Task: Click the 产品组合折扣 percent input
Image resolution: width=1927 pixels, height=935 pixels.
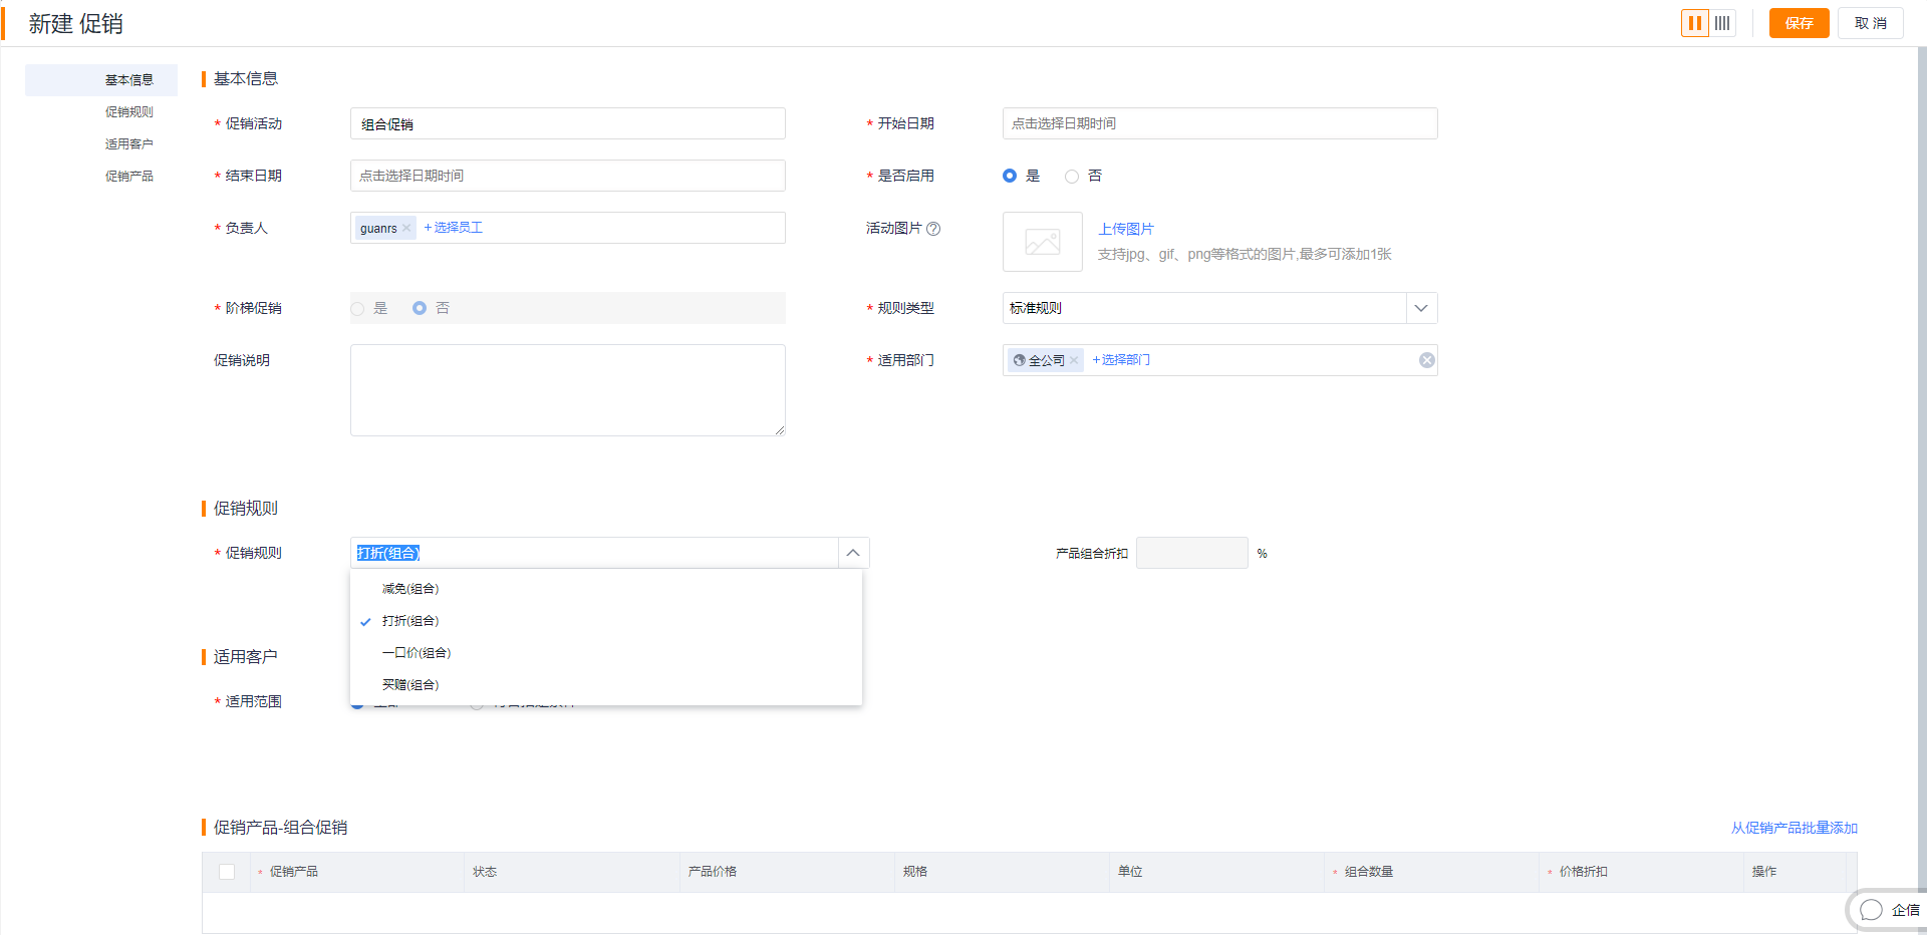Action: [x=1192, y=553]
